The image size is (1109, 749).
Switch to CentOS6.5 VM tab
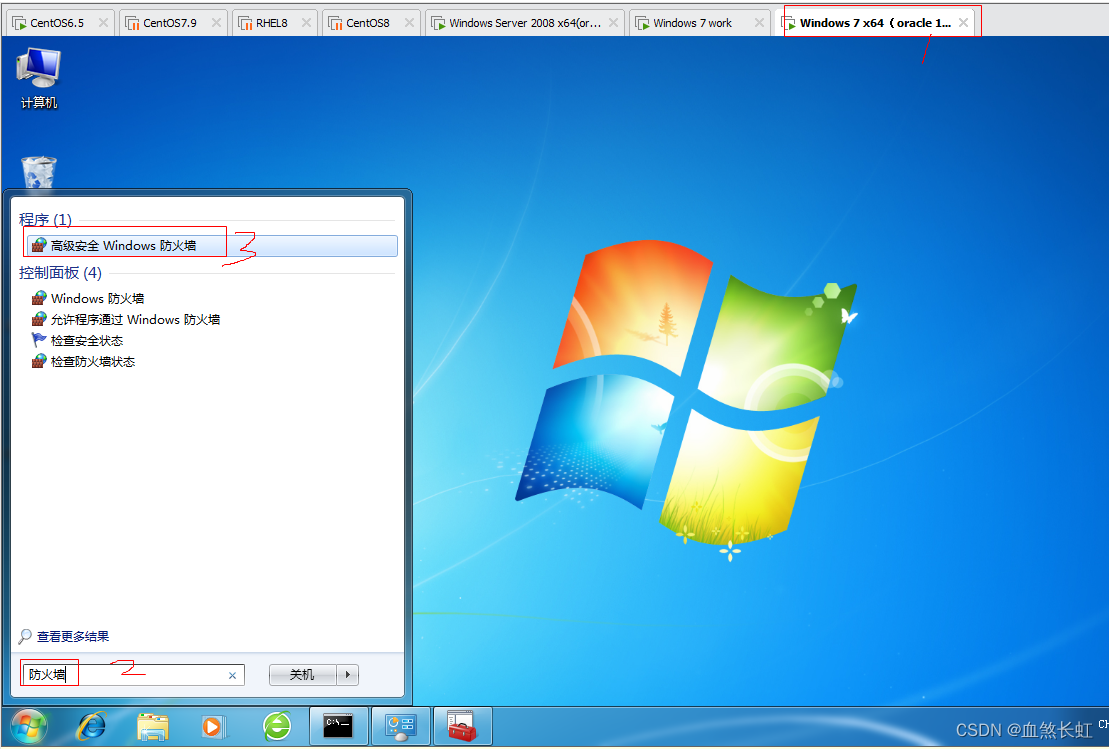(57, 23)
